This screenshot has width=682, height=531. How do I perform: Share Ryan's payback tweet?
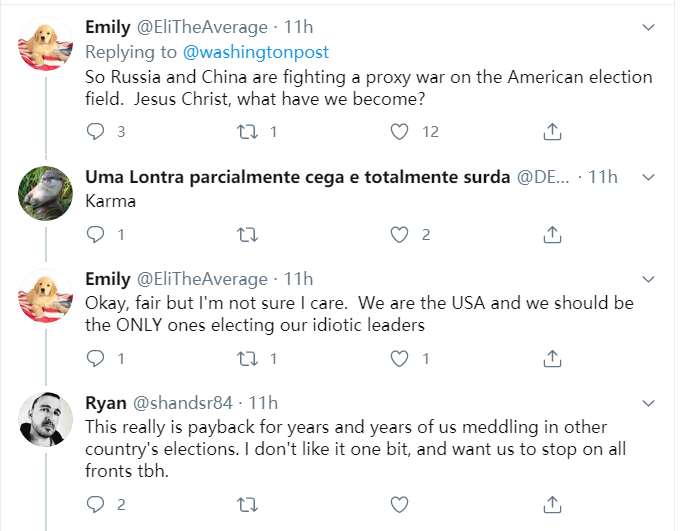coord(551,503)
